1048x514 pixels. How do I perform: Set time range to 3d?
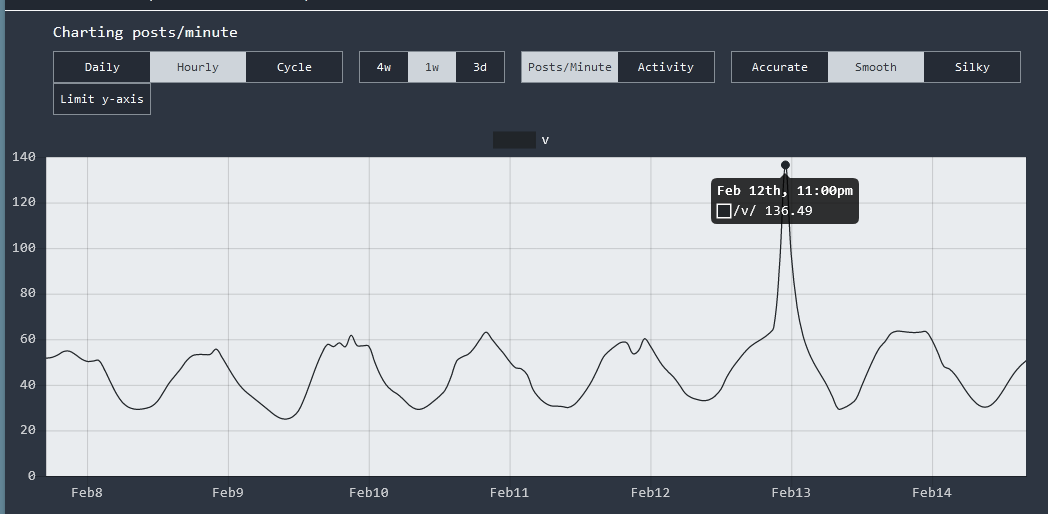click(480, 67)
